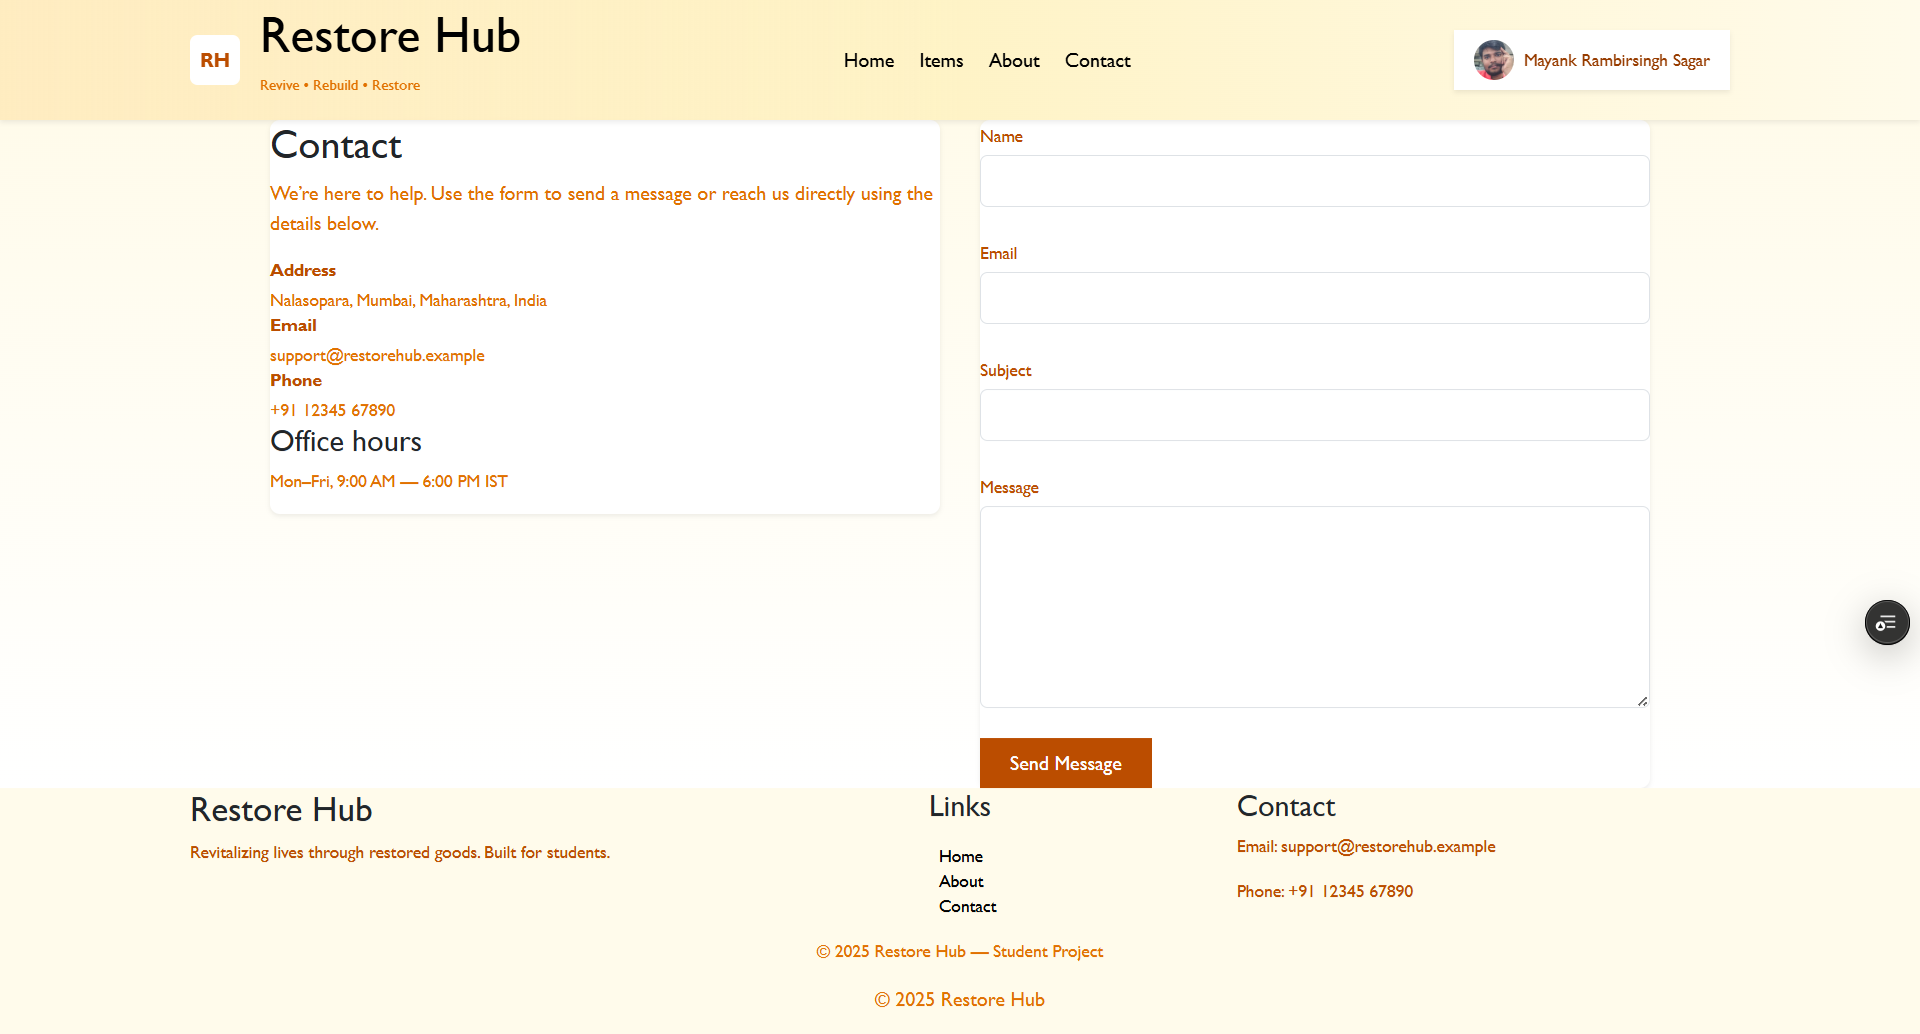The image size is (1920, 1034).
Task: Navigate to the About page
Action: pyautogui.click(x=1013, y=61)
